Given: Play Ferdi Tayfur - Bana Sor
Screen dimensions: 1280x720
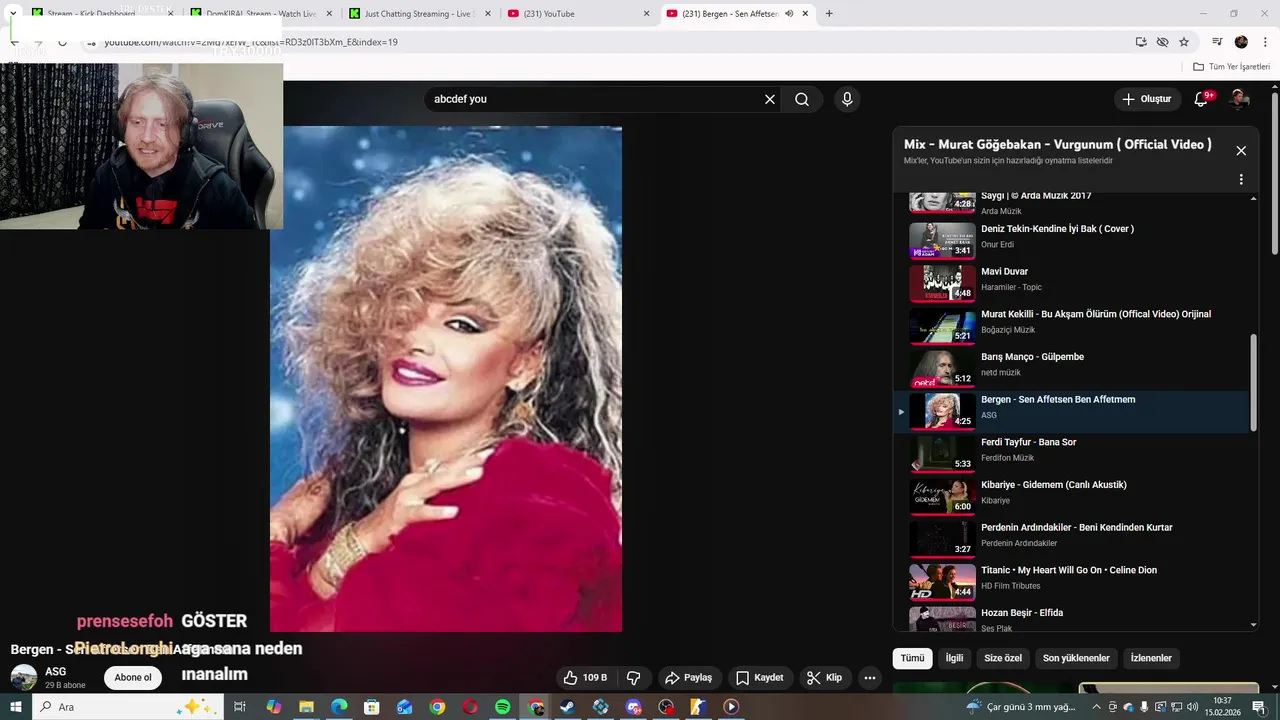Looking at the screenshot, I should click(1070, 454).
